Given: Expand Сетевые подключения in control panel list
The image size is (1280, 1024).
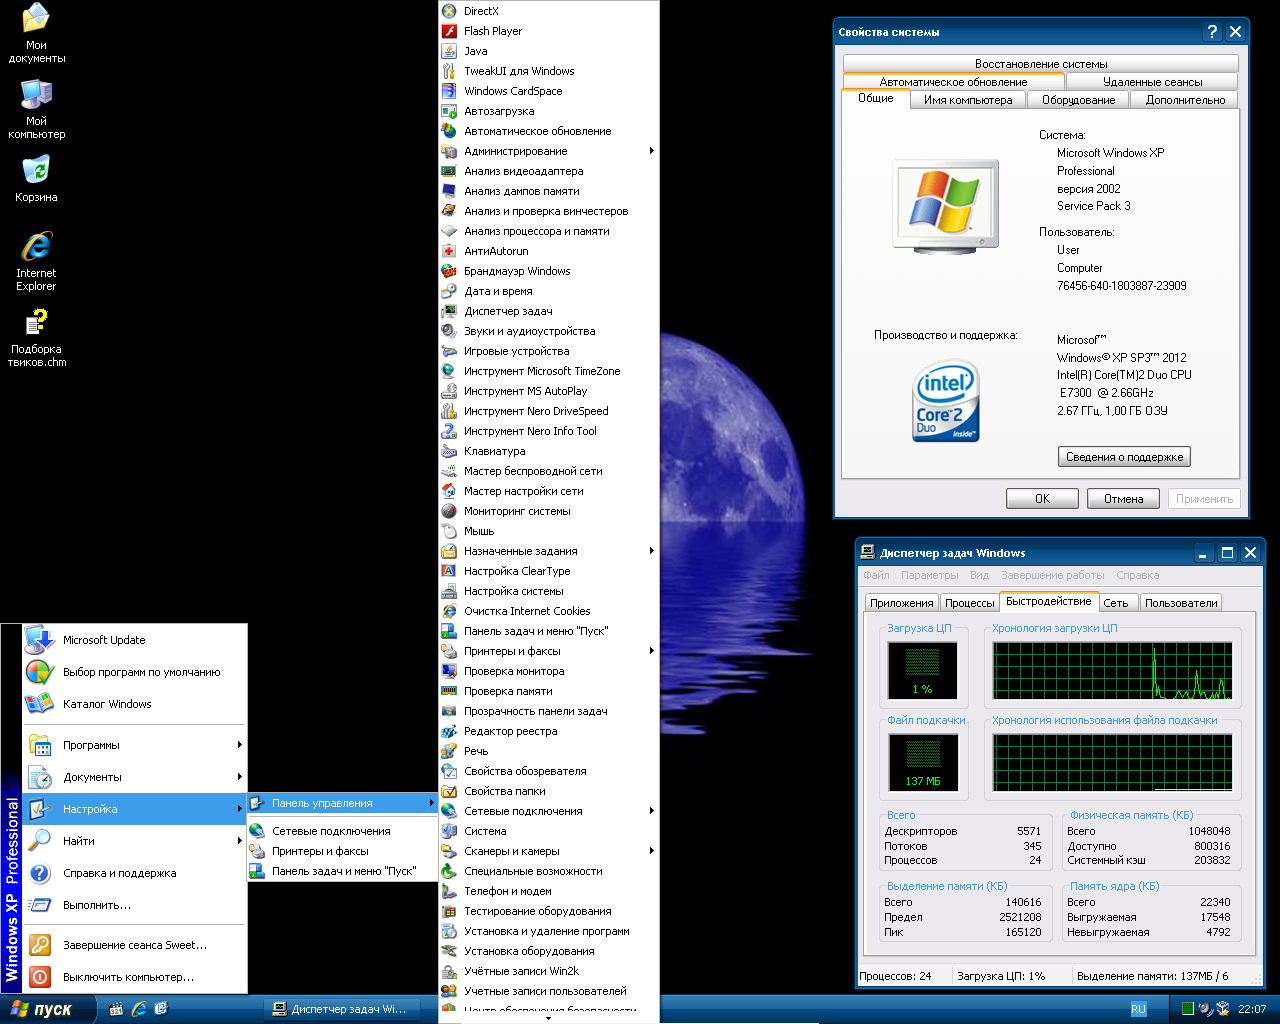Looking at the screenshot, I should pyautogui.click(x=549, y=811).
